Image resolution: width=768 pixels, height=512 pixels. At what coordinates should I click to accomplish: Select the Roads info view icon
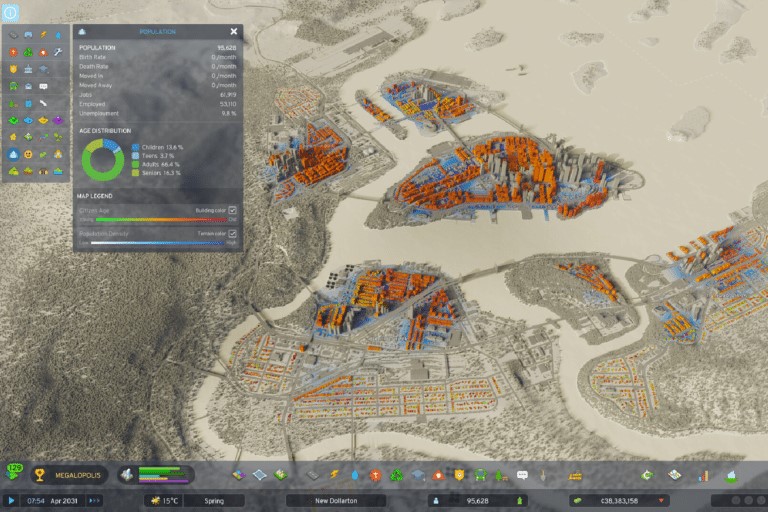coord(13,35)
